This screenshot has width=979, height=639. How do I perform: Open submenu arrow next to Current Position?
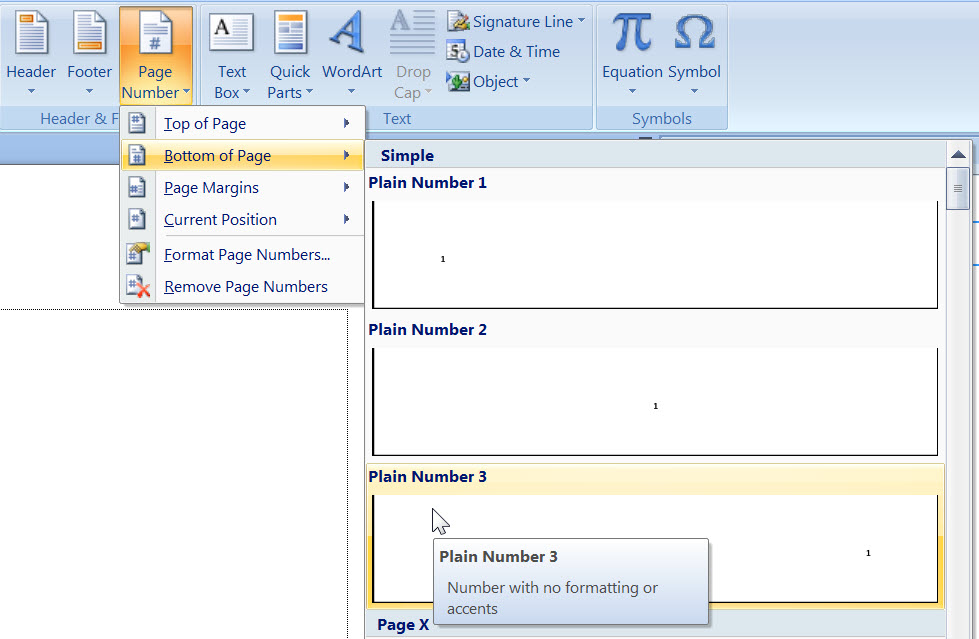point(347,219)
